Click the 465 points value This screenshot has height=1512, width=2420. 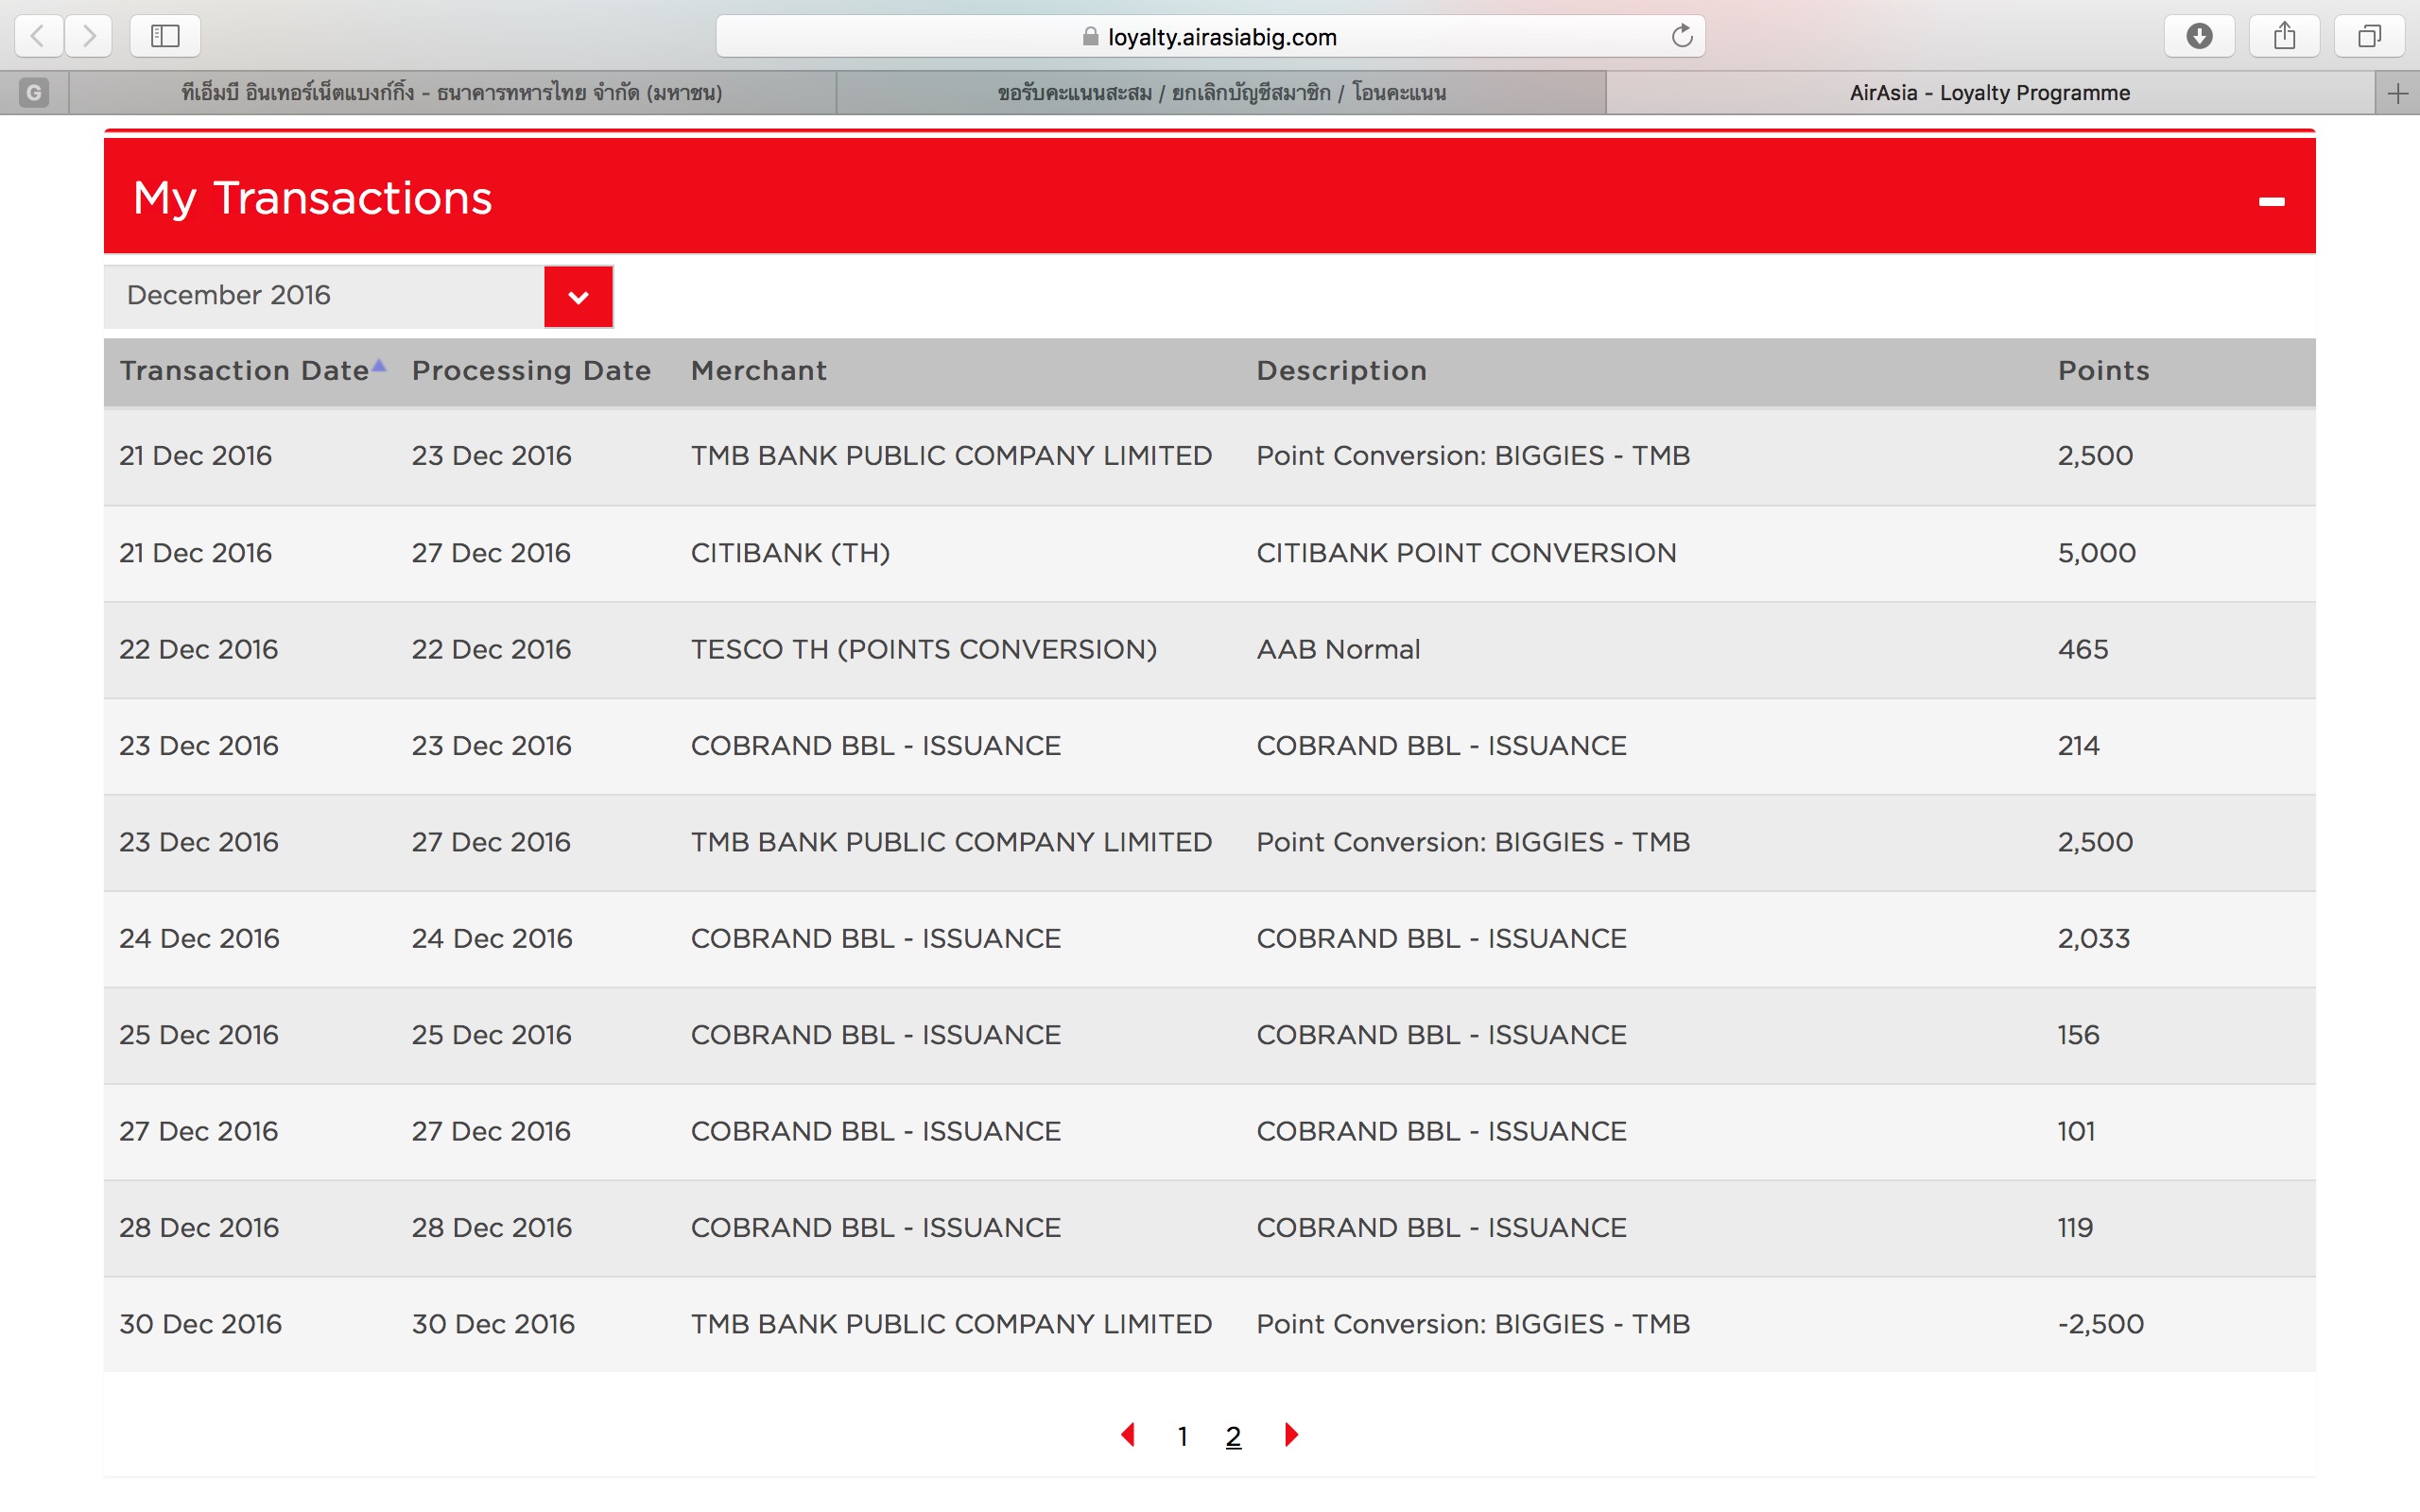click(2083, 649)
